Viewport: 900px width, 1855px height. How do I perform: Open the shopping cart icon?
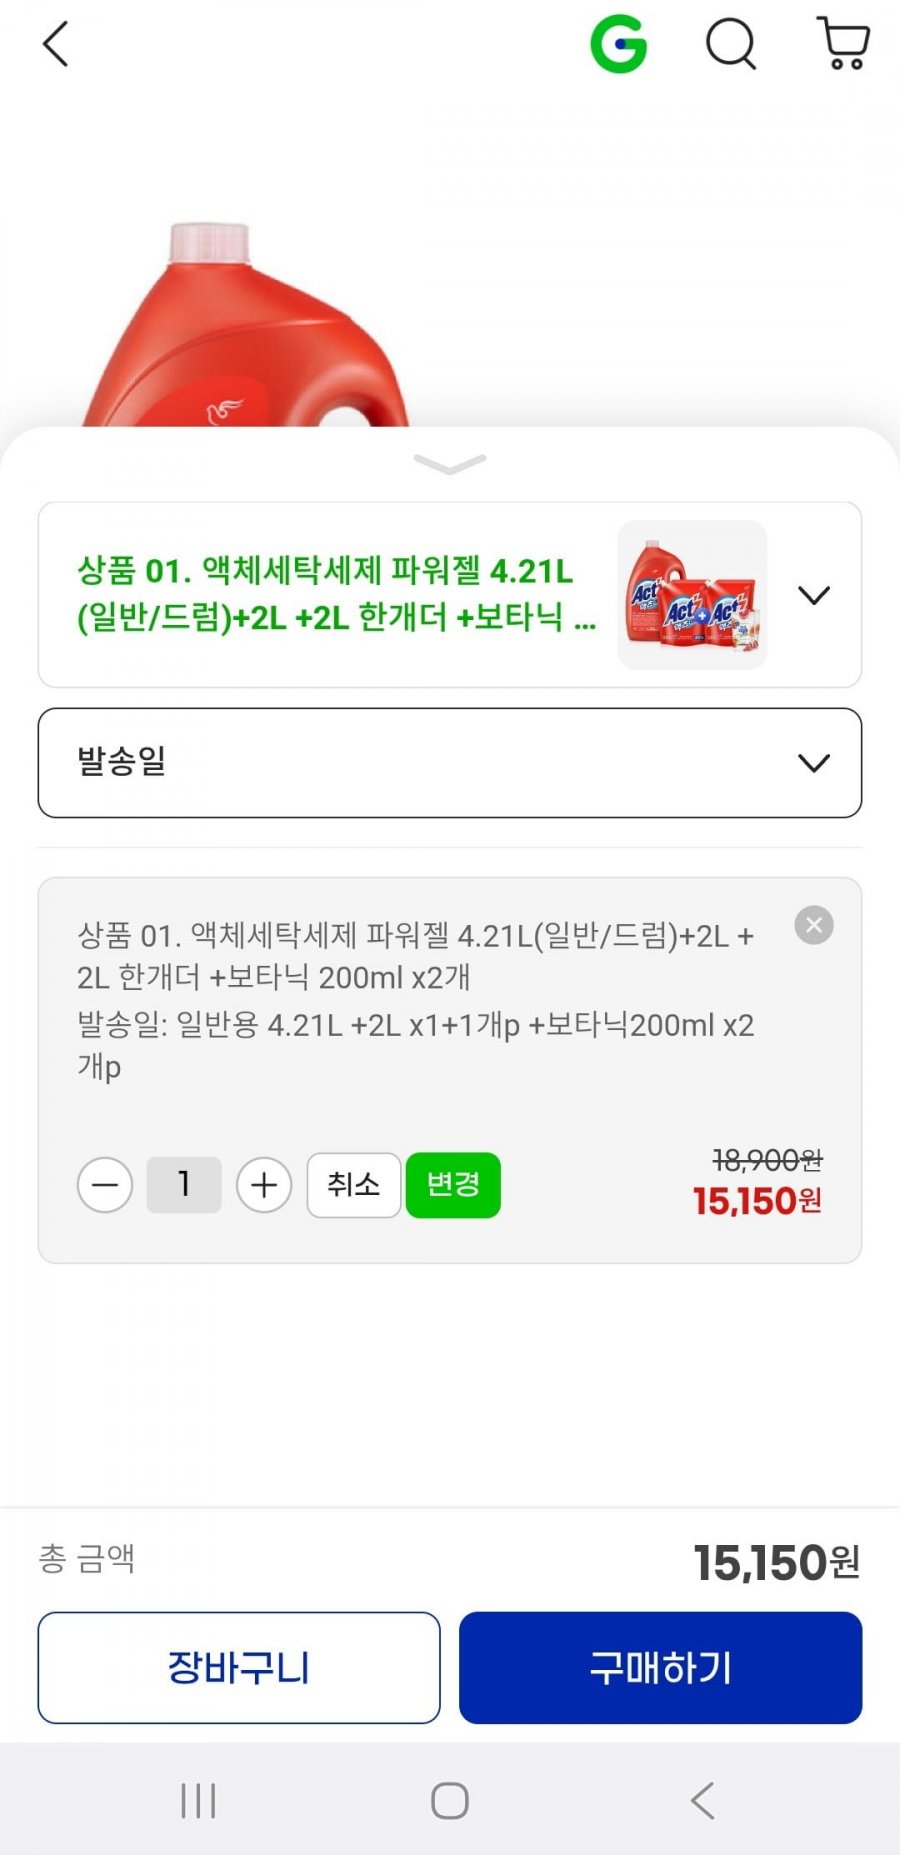[843, 45]
